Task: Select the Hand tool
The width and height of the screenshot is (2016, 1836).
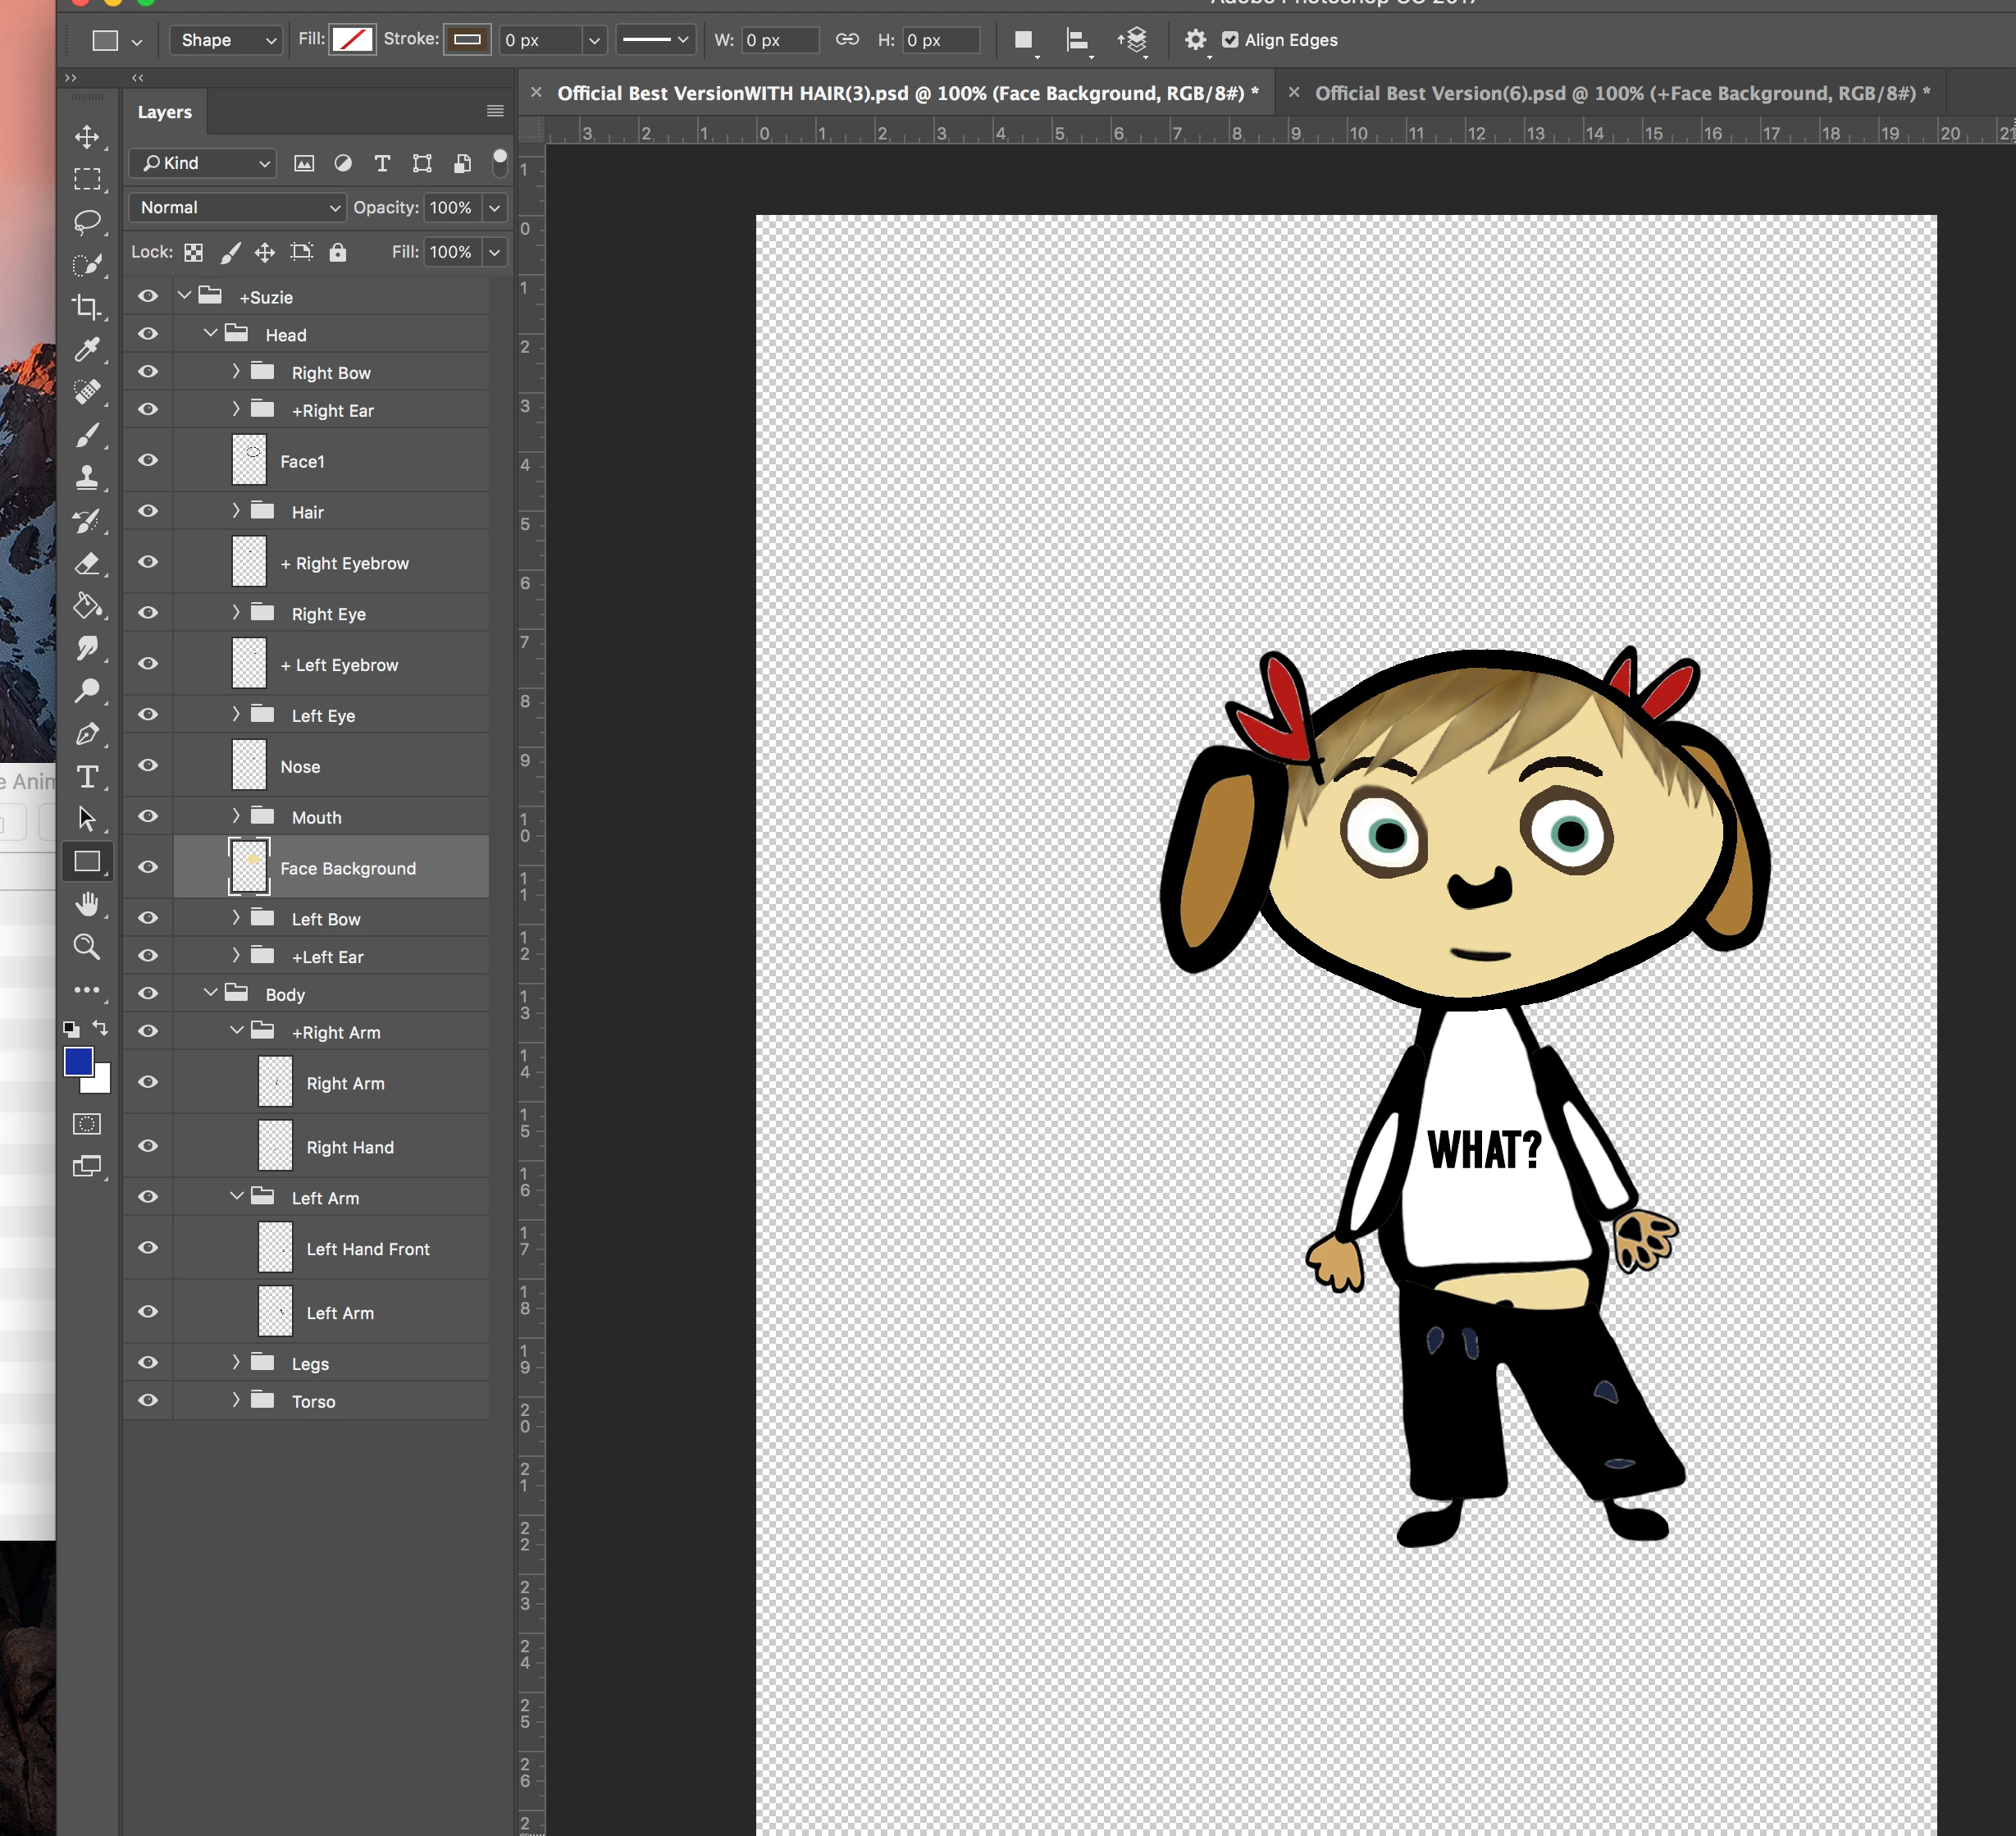Action: [87, 904]
